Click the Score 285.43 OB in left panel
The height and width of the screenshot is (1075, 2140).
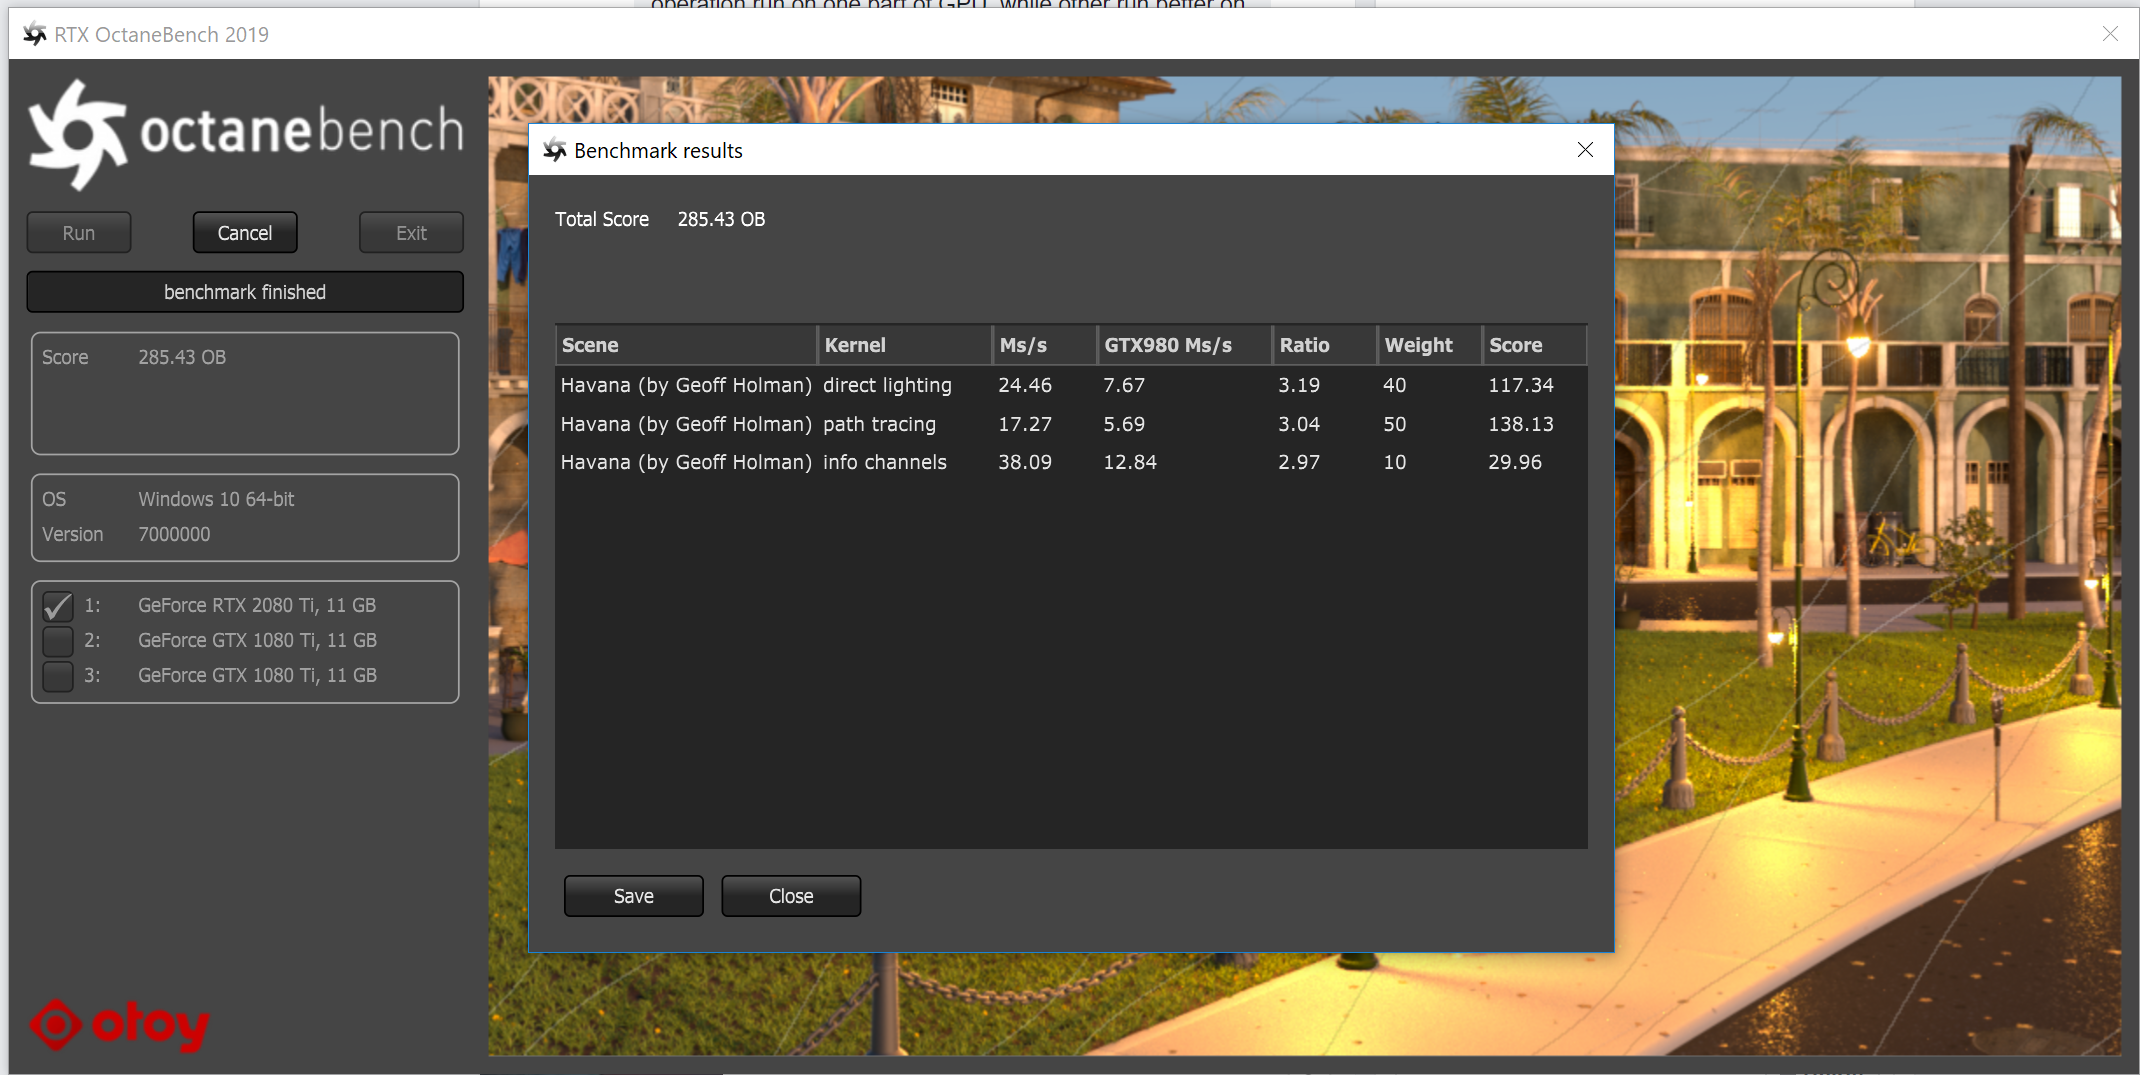(x=182, y=357)
